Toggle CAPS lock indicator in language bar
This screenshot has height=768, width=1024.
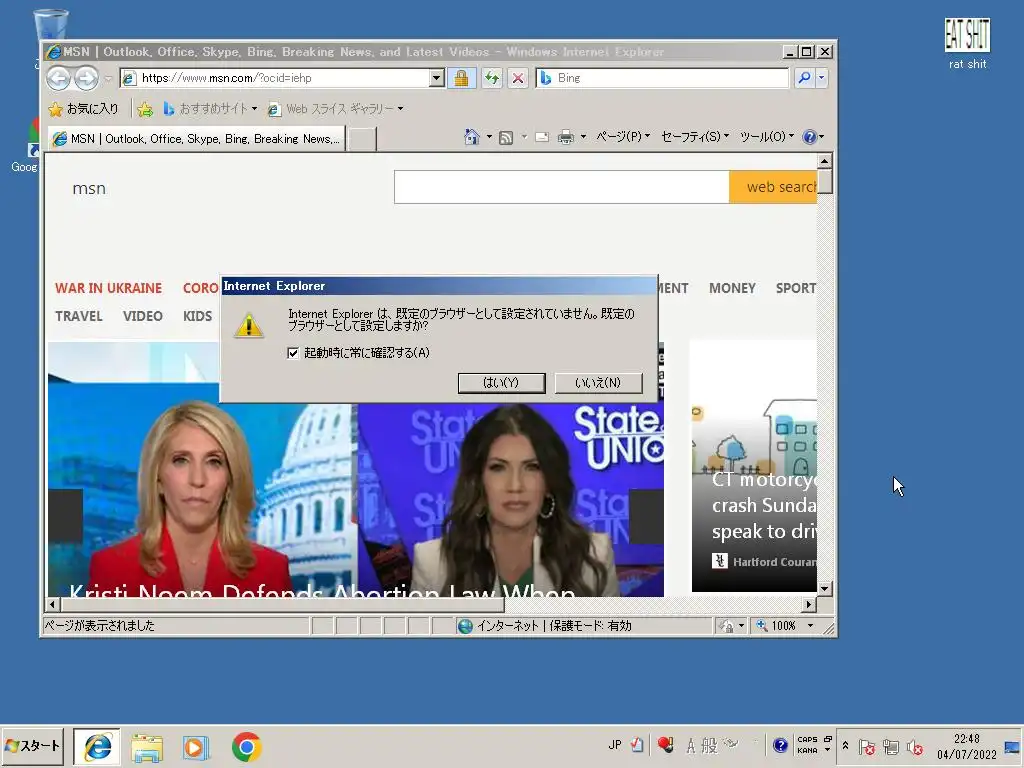[x=807, y=739]
